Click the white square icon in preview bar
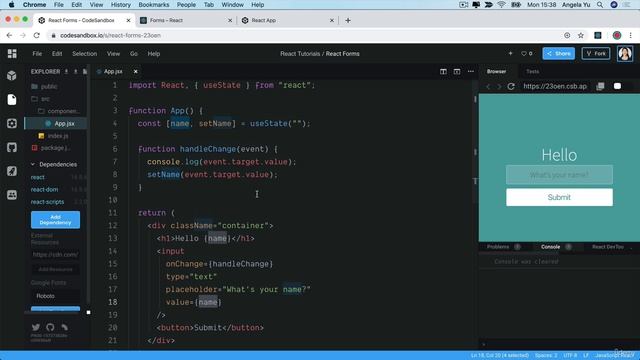The width and height of the screenshot is (640, 360). click(617, 86)
